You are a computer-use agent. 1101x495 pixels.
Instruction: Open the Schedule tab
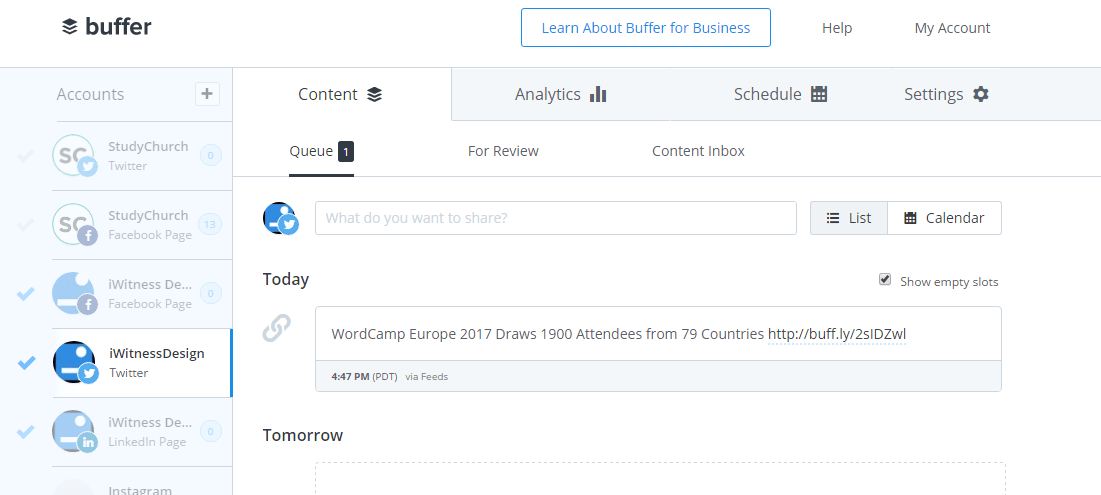780,94
